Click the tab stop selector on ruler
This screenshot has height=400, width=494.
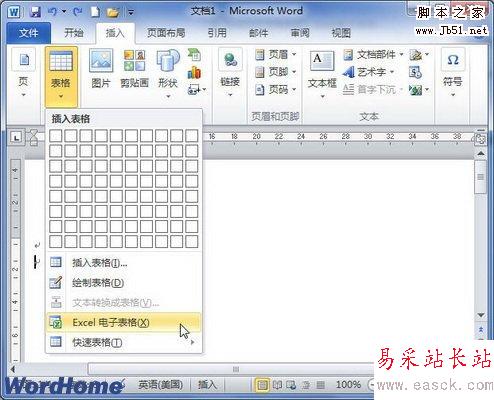(16, 137)
